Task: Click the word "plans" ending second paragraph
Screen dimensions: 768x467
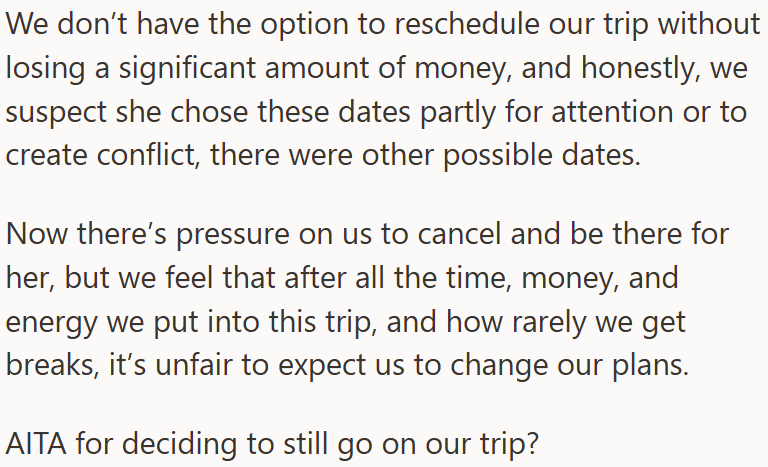Action: (x=650, y=366)
